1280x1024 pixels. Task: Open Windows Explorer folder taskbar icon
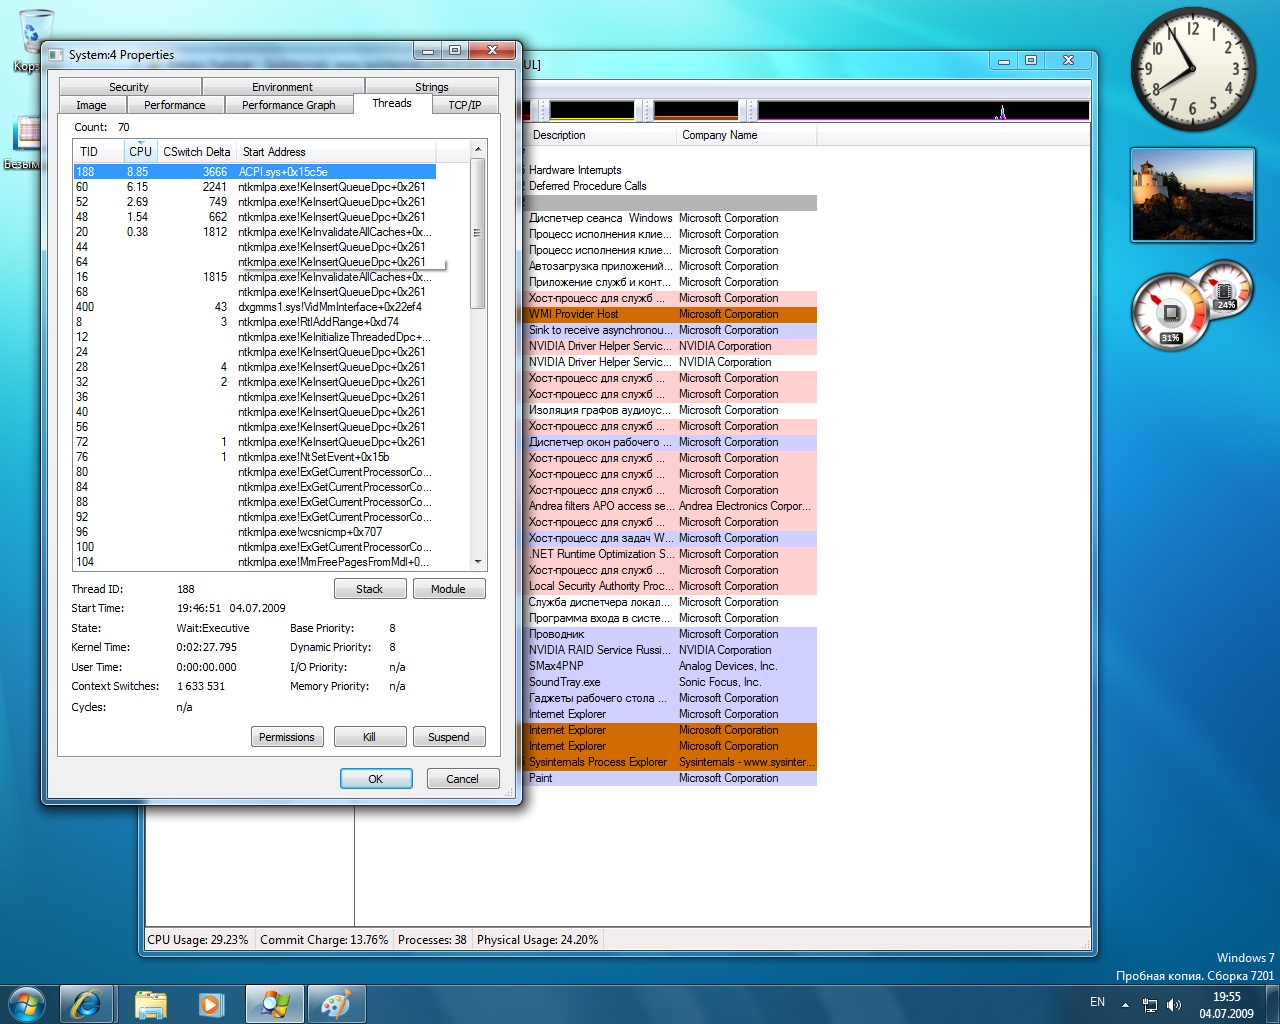tap(150, 1003)
